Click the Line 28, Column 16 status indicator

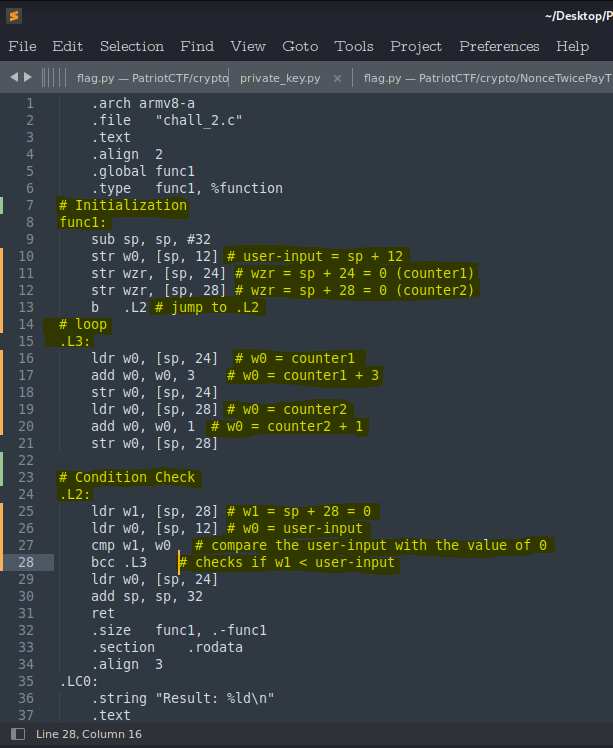pyautogui.click(x=89, y=734)
